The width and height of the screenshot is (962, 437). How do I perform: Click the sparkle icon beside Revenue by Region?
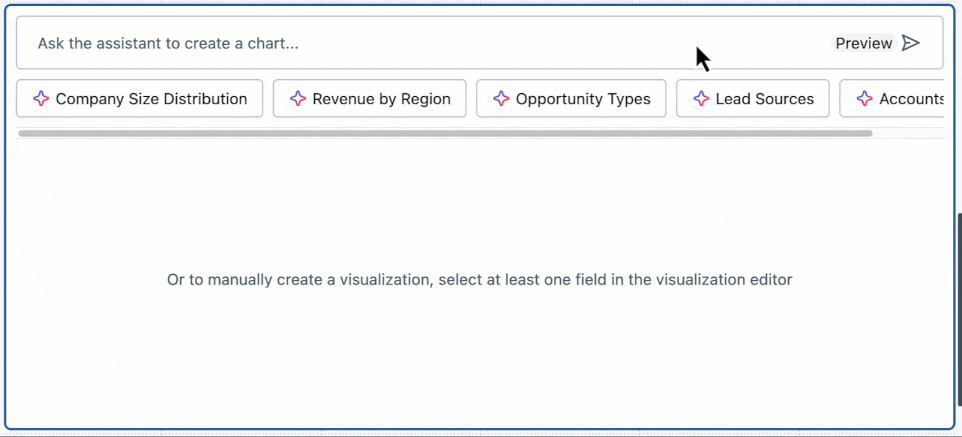(x=297, y=99)
